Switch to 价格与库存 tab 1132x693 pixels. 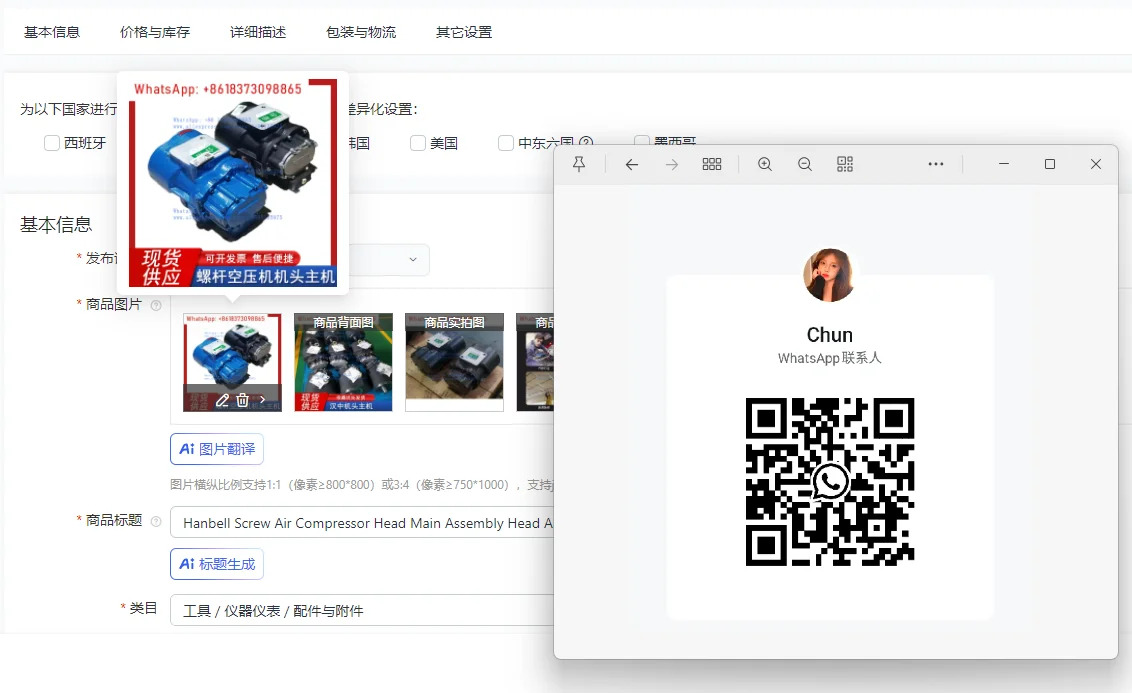coord(155,32)
